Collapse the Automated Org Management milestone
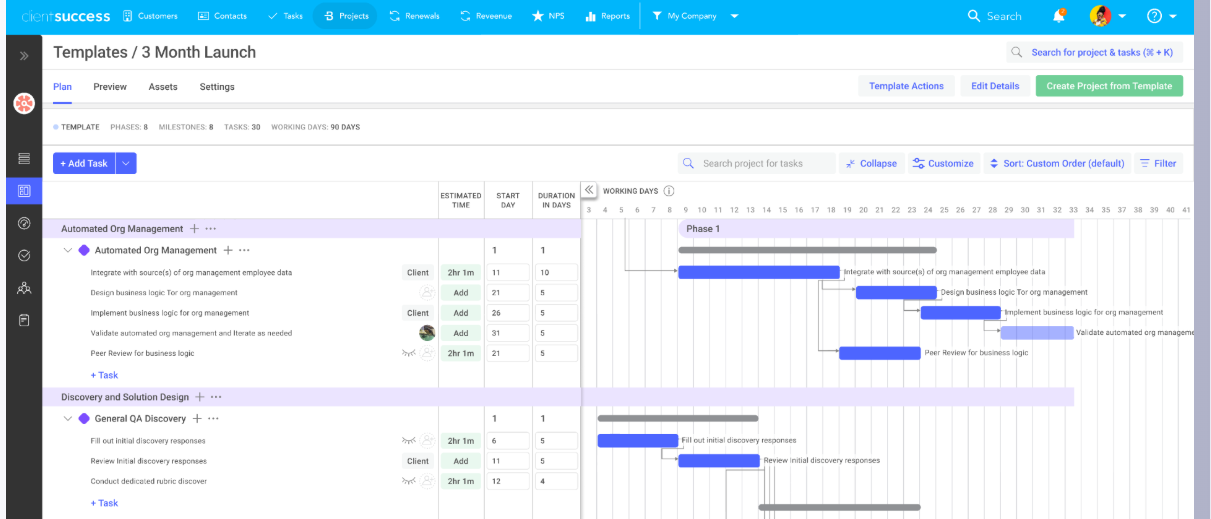The height and width of the screenshot is (519, 1211). (x=68, y=250)
